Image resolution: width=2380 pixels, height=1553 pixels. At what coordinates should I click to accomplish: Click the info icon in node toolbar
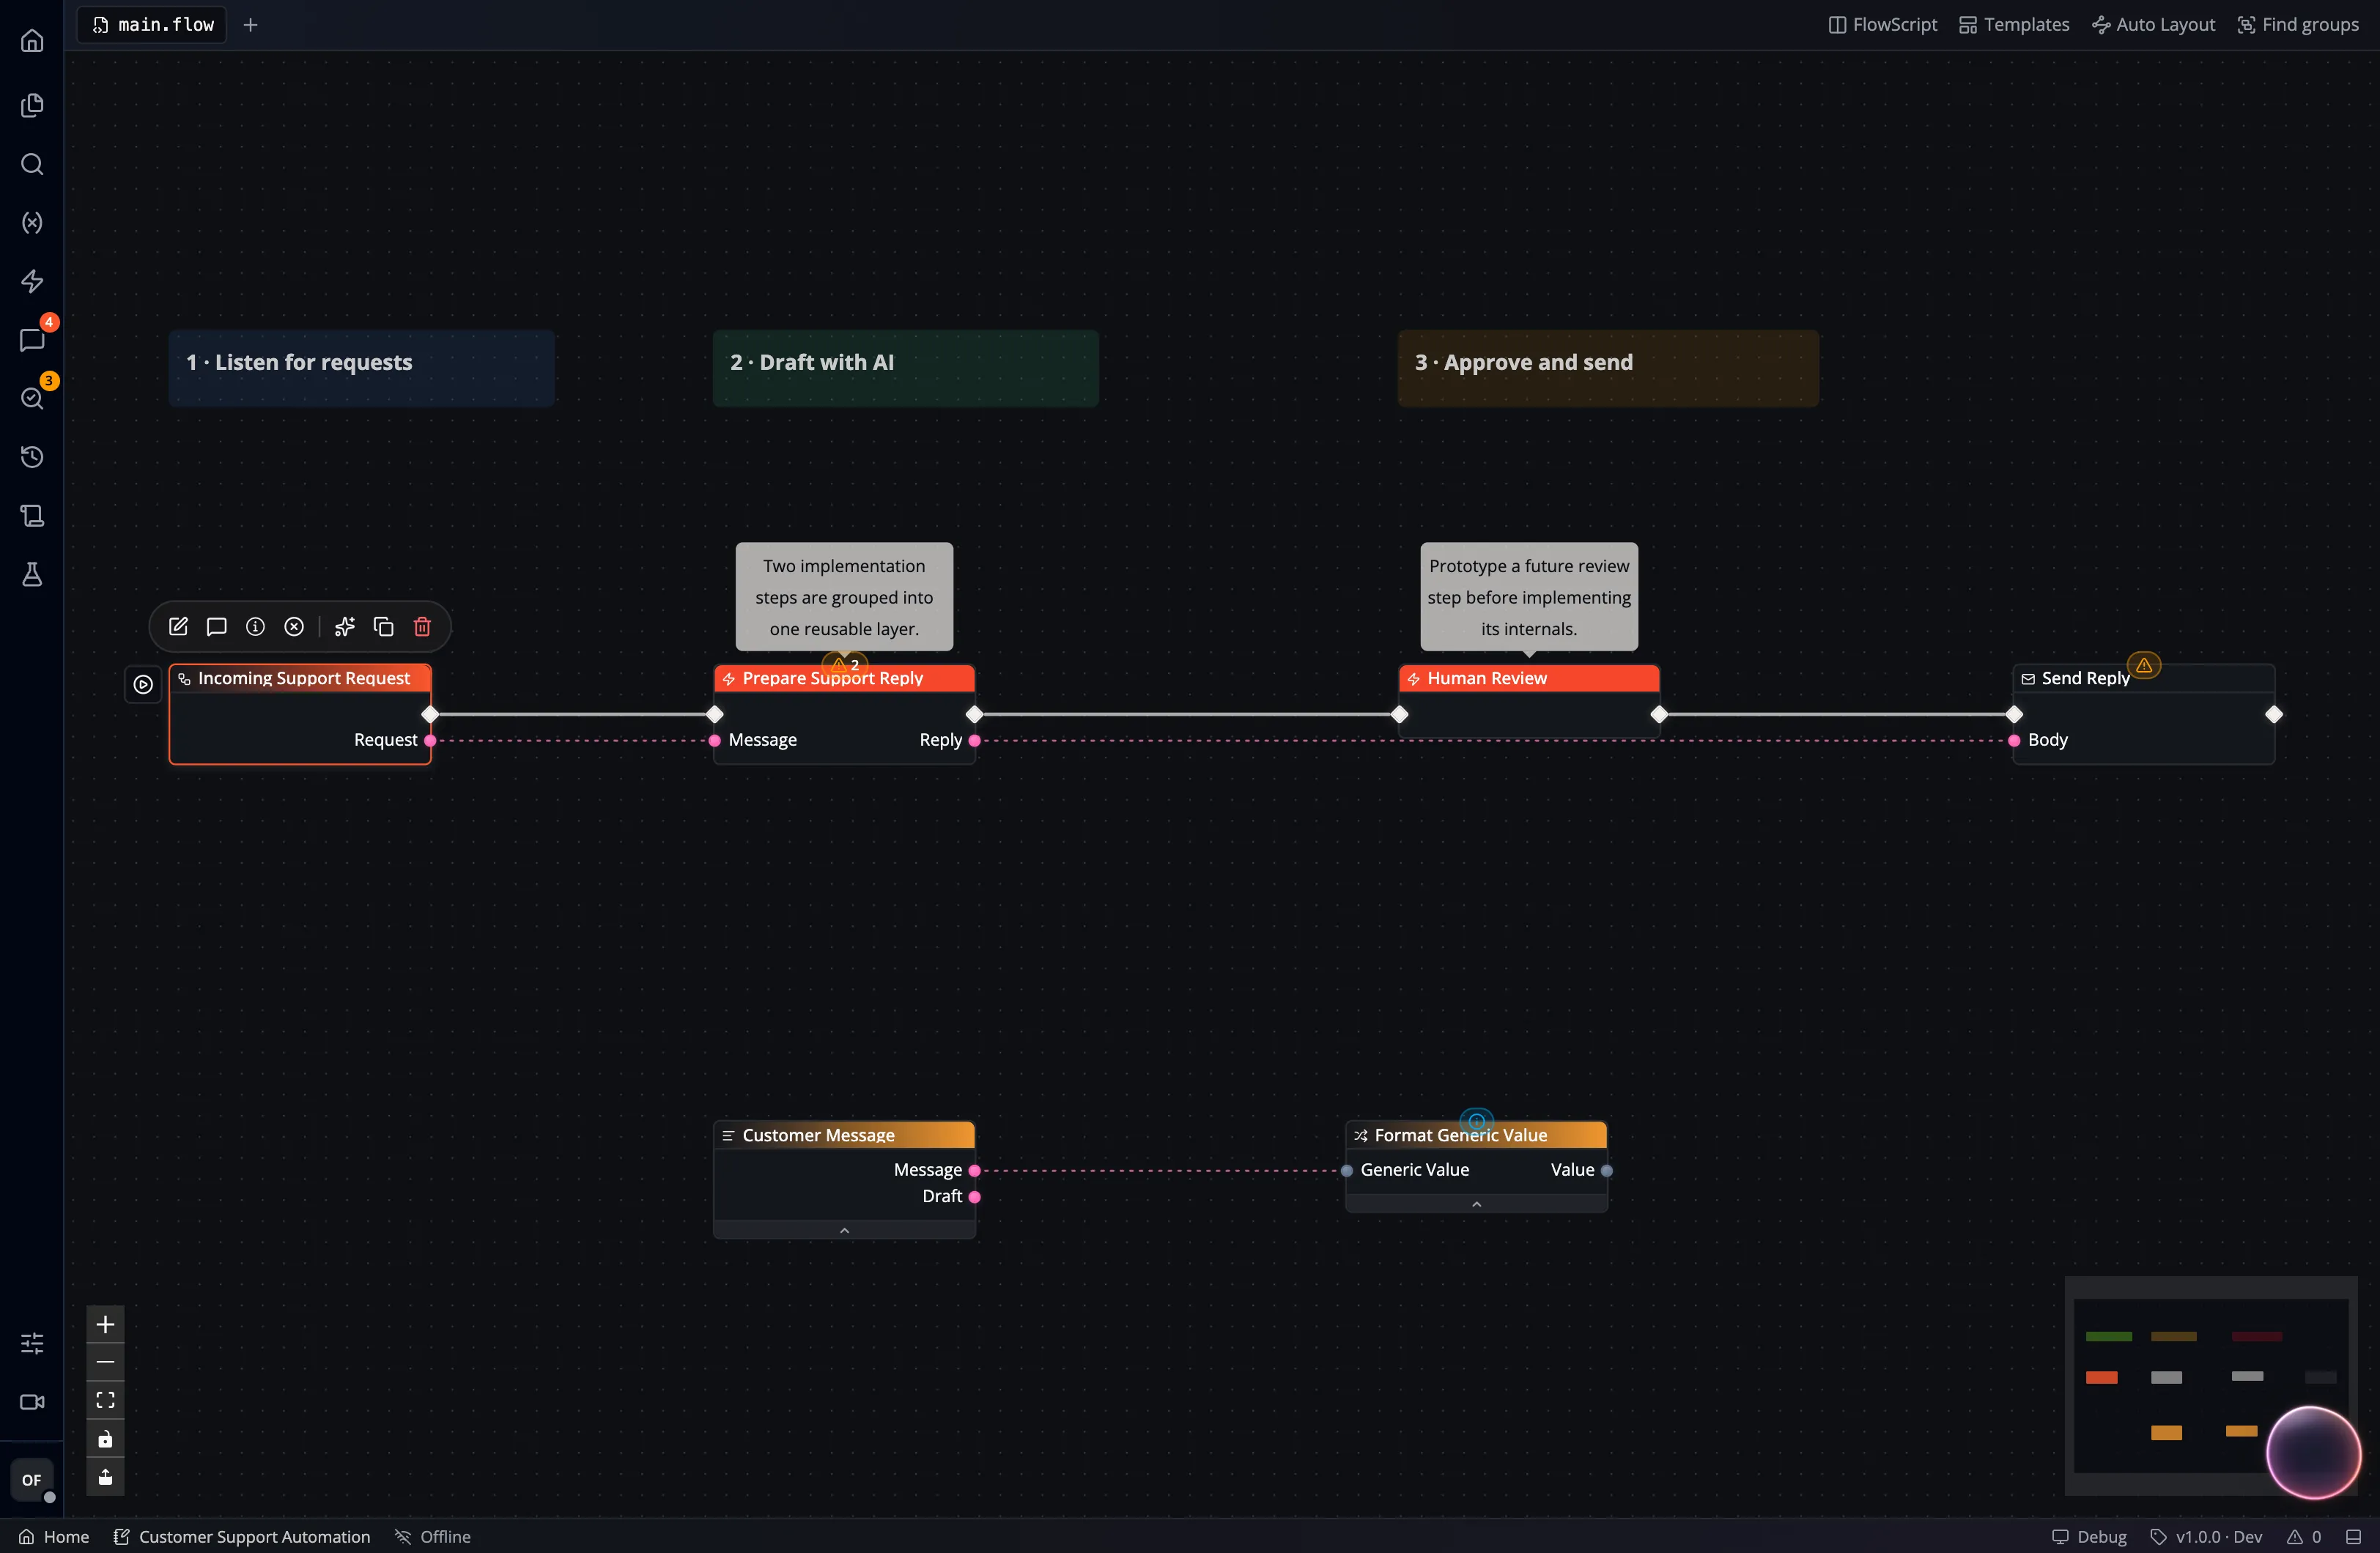pyautogui.click(x=255, y=627)
